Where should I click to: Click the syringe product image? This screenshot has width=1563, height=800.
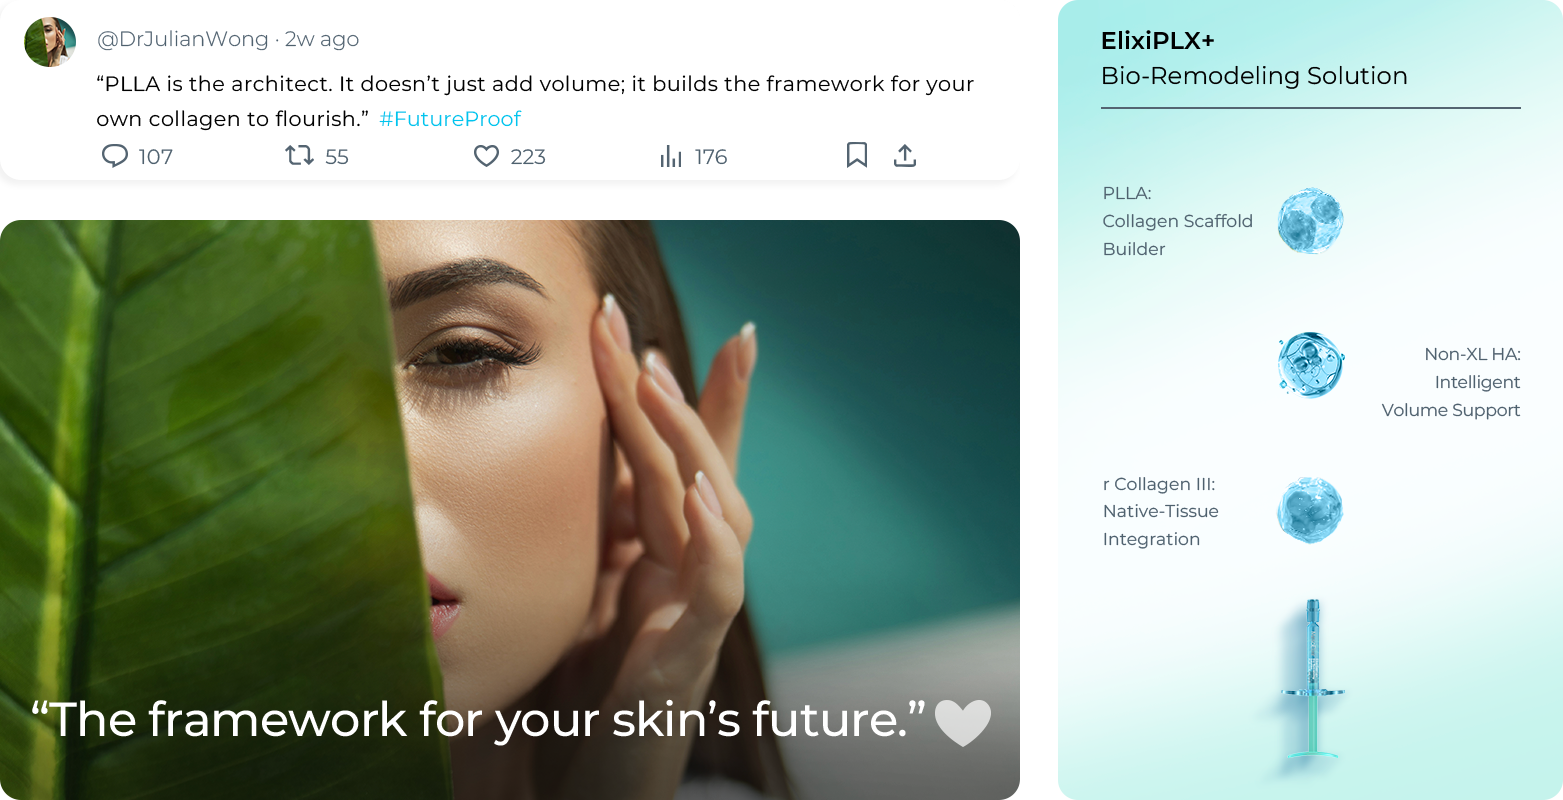pyautogui.click(x=1313, y=680)
